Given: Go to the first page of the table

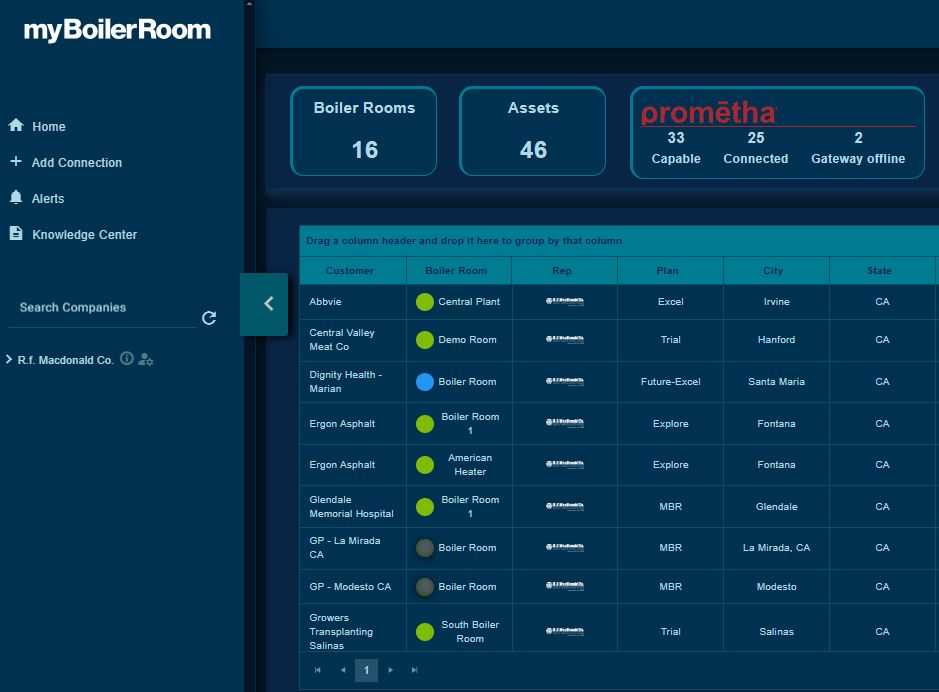Looking at the screenshot, I should [x=318, y=670].
